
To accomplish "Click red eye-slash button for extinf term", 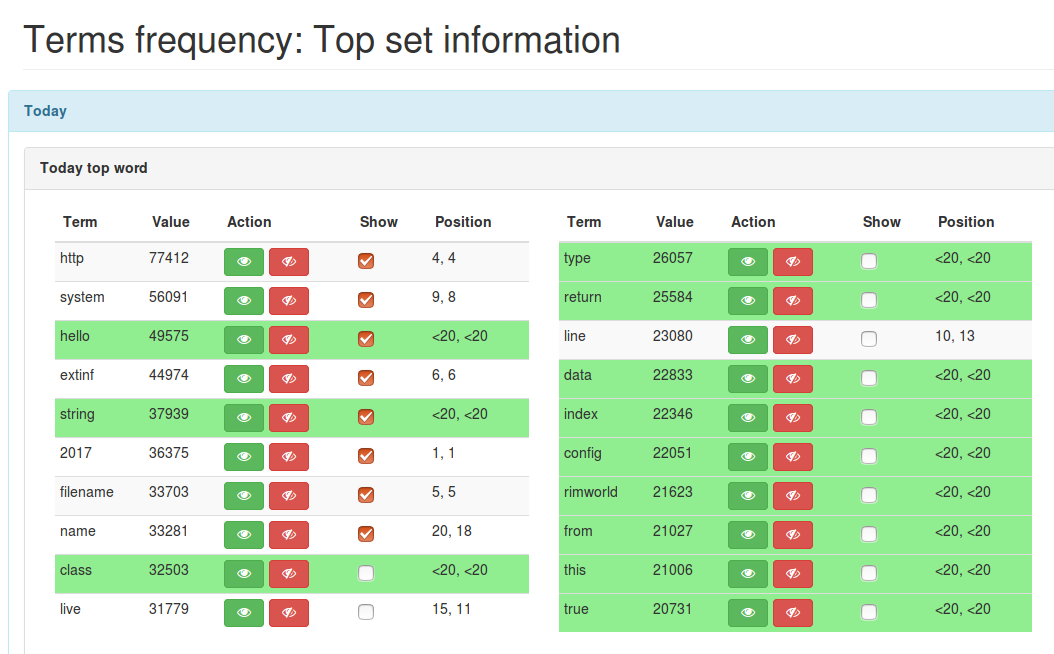I will click(289, 379).
